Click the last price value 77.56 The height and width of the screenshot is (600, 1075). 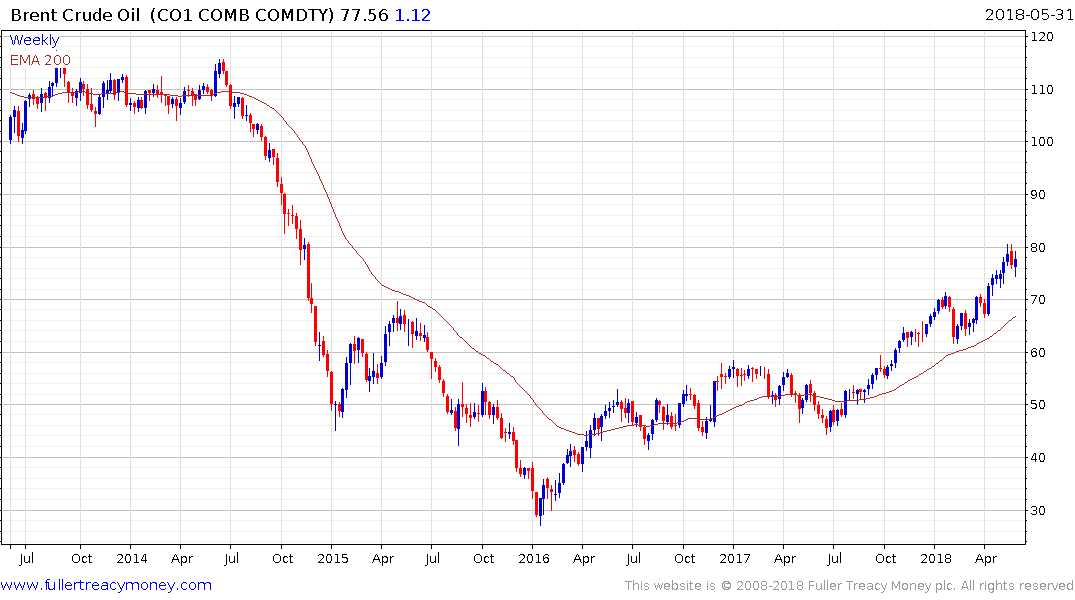tap(365, 15)
